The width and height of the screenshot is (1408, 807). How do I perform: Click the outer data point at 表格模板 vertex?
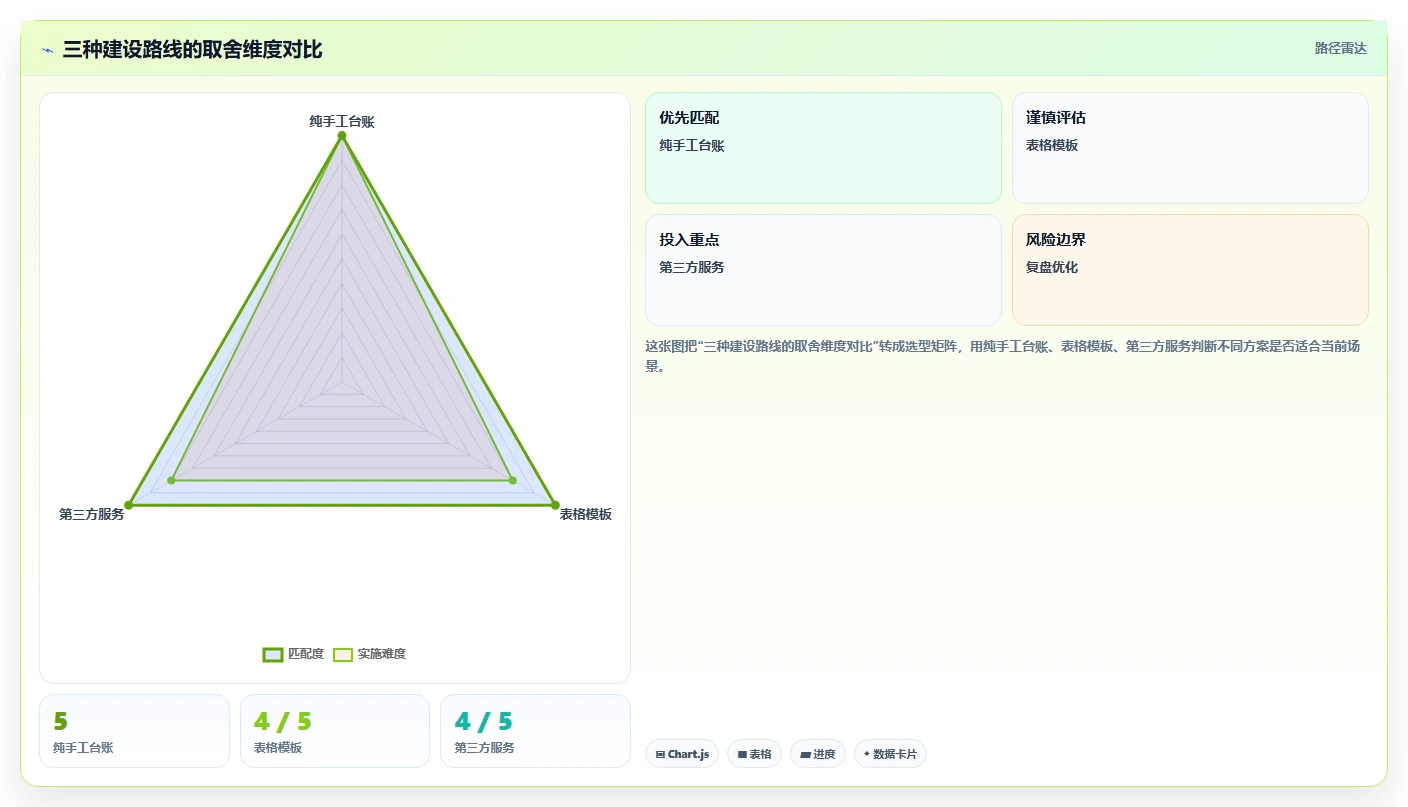(x=555, y=505)
